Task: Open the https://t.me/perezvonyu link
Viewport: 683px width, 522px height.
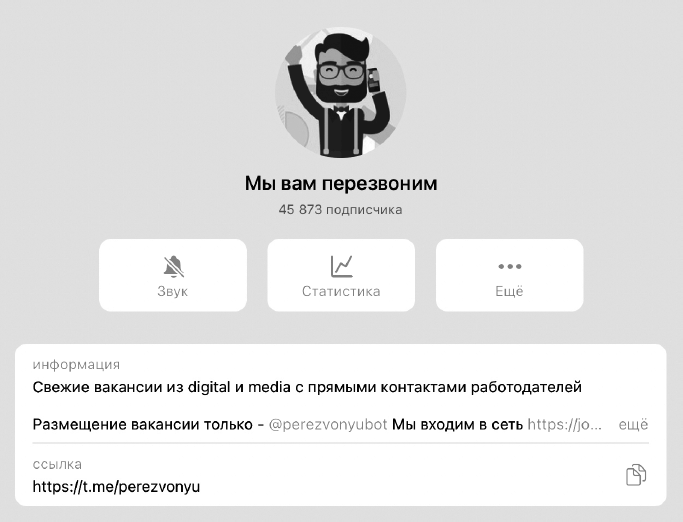Action: click(x=116, y=486)
